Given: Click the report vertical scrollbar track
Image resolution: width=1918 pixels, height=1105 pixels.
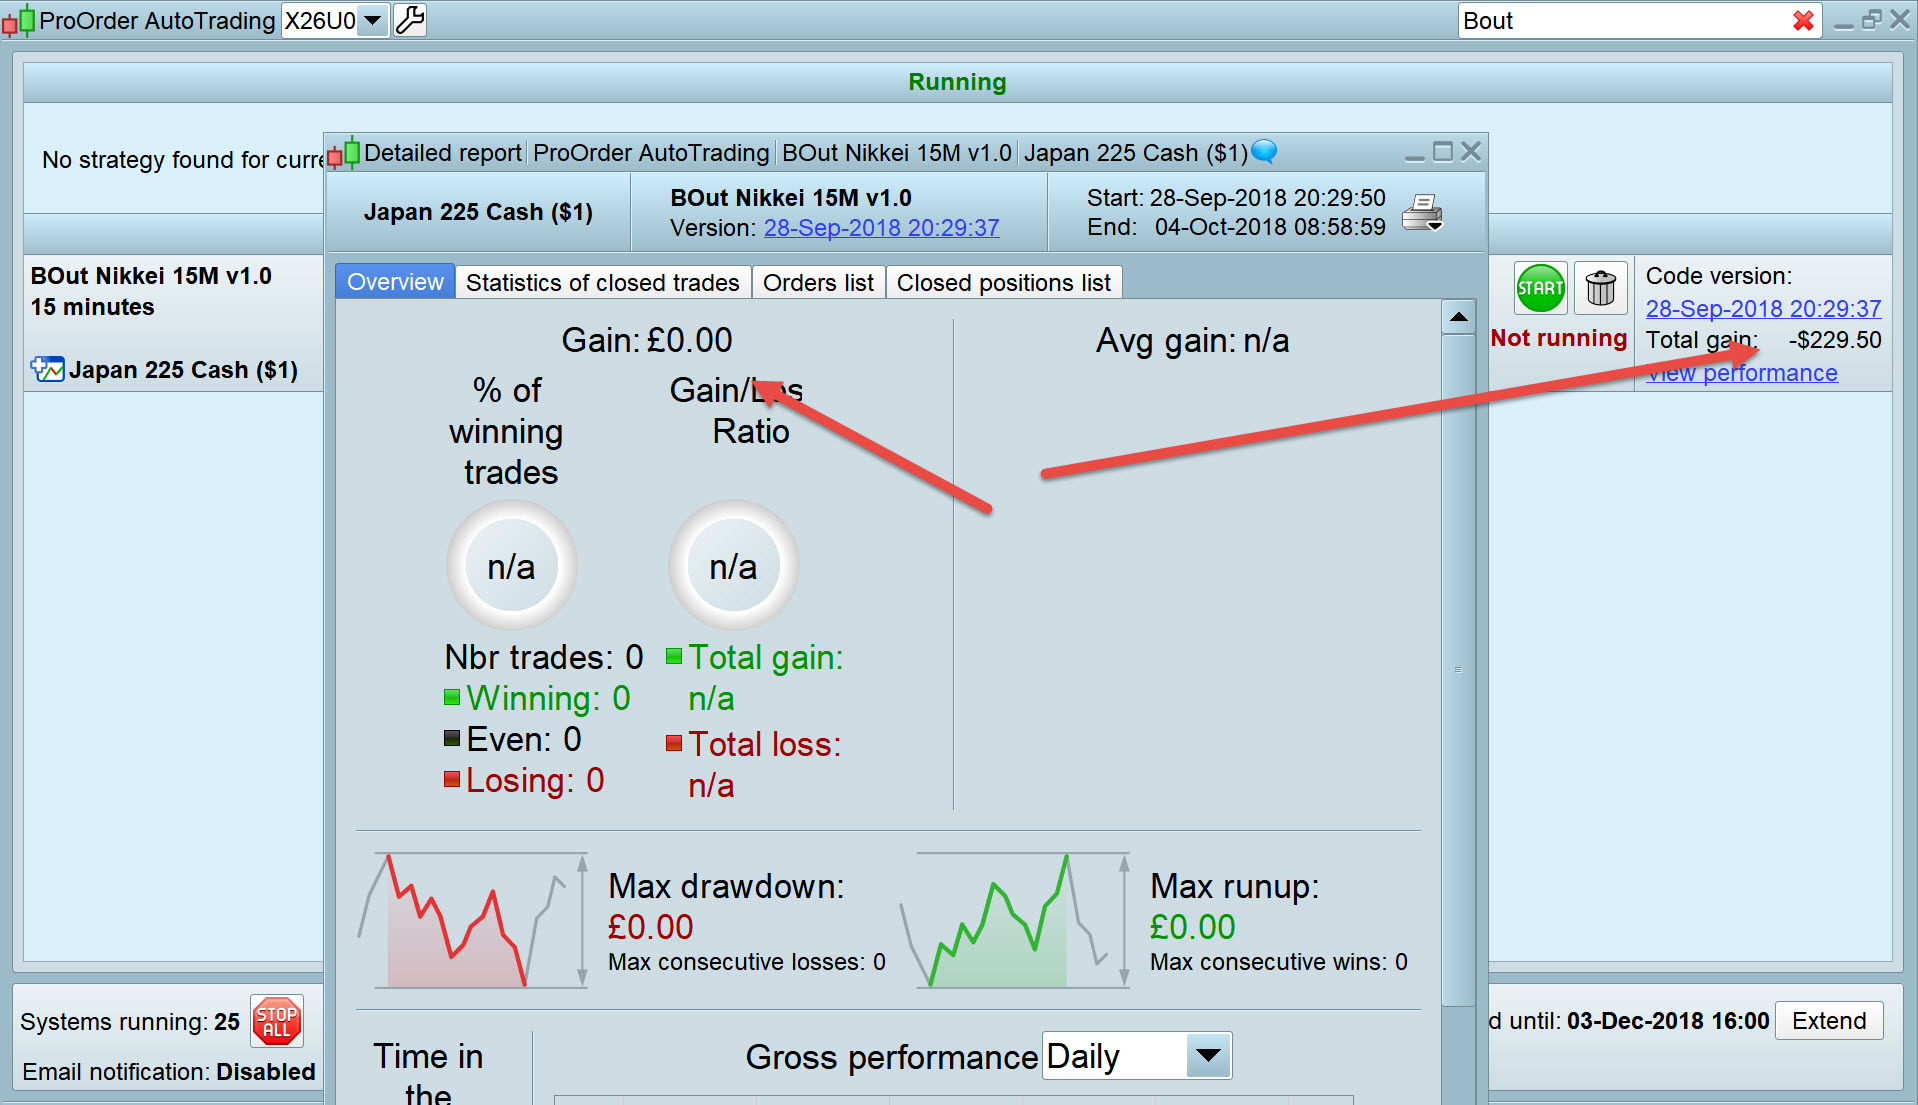Looking at the screenshot, I should coord(1459,668).
